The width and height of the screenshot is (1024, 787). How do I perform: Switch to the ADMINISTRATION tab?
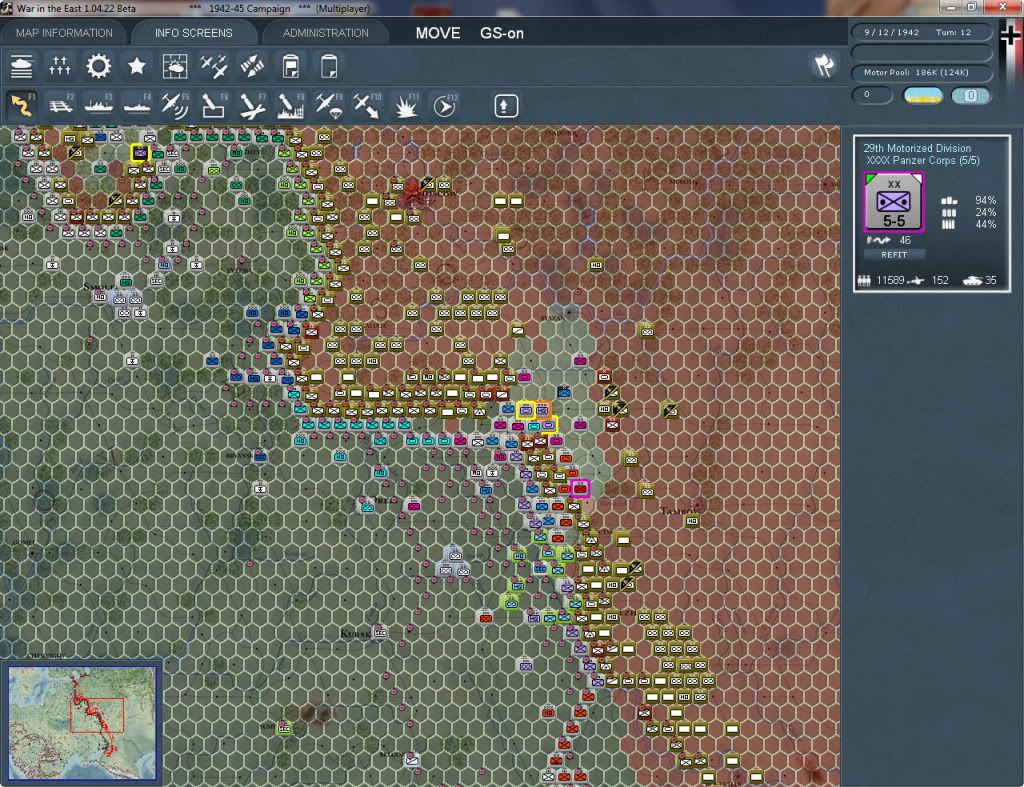tap(325, 33)
